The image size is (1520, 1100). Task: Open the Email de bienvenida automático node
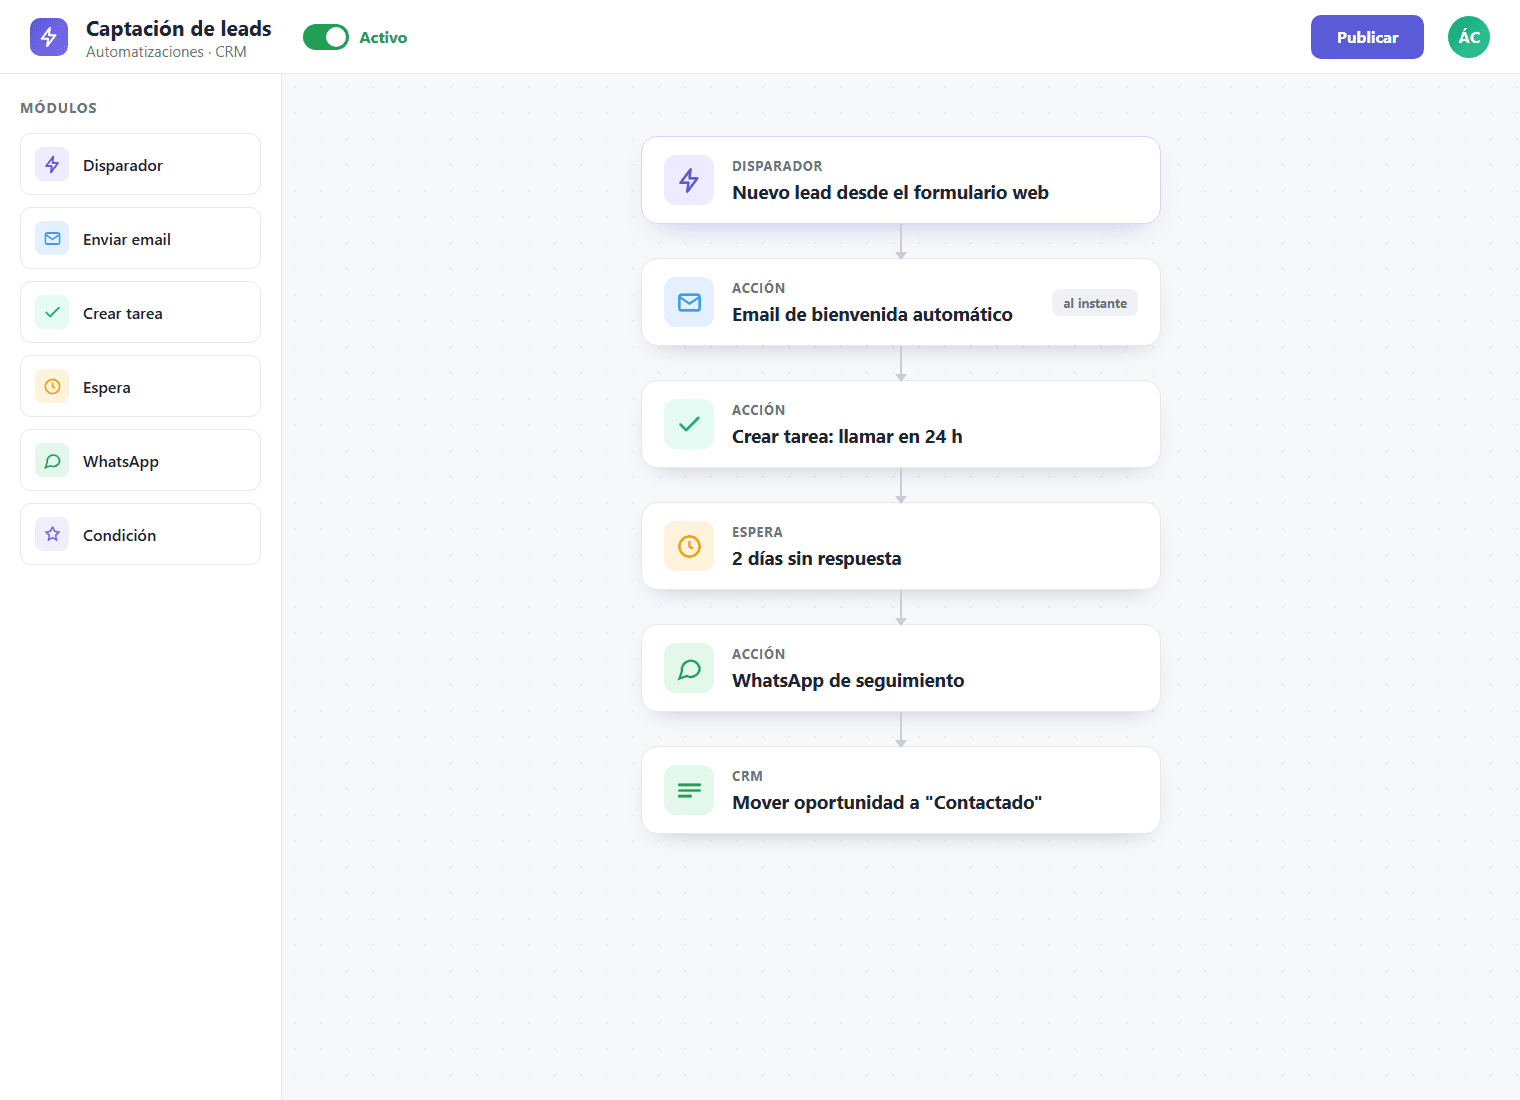pyautogui.click(x=901, y=302)
